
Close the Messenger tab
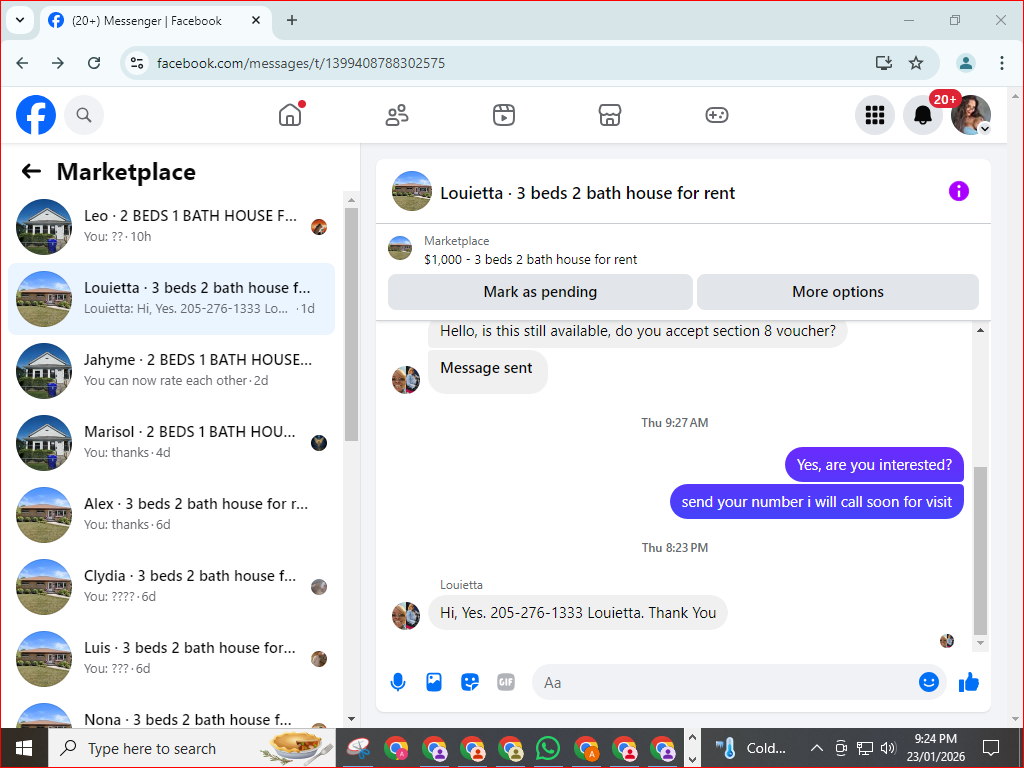256,20
